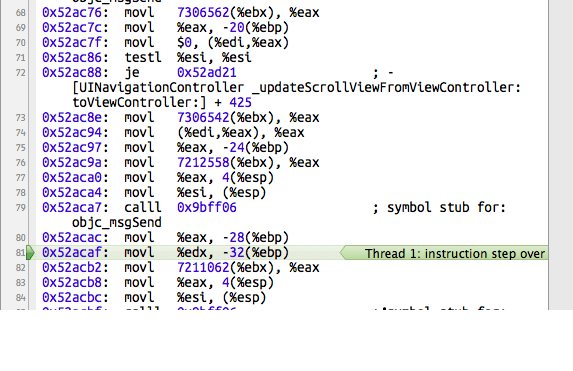Screen dimensions: 573x371
Task: Click the je jump target 0x52ad21
Action: coord(207,73)
